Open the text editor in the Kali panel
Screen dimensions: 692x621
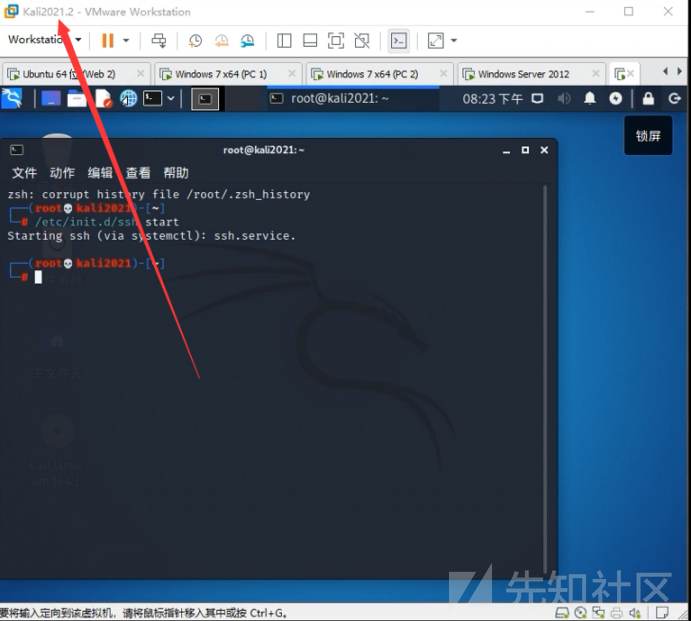(103, 98)
